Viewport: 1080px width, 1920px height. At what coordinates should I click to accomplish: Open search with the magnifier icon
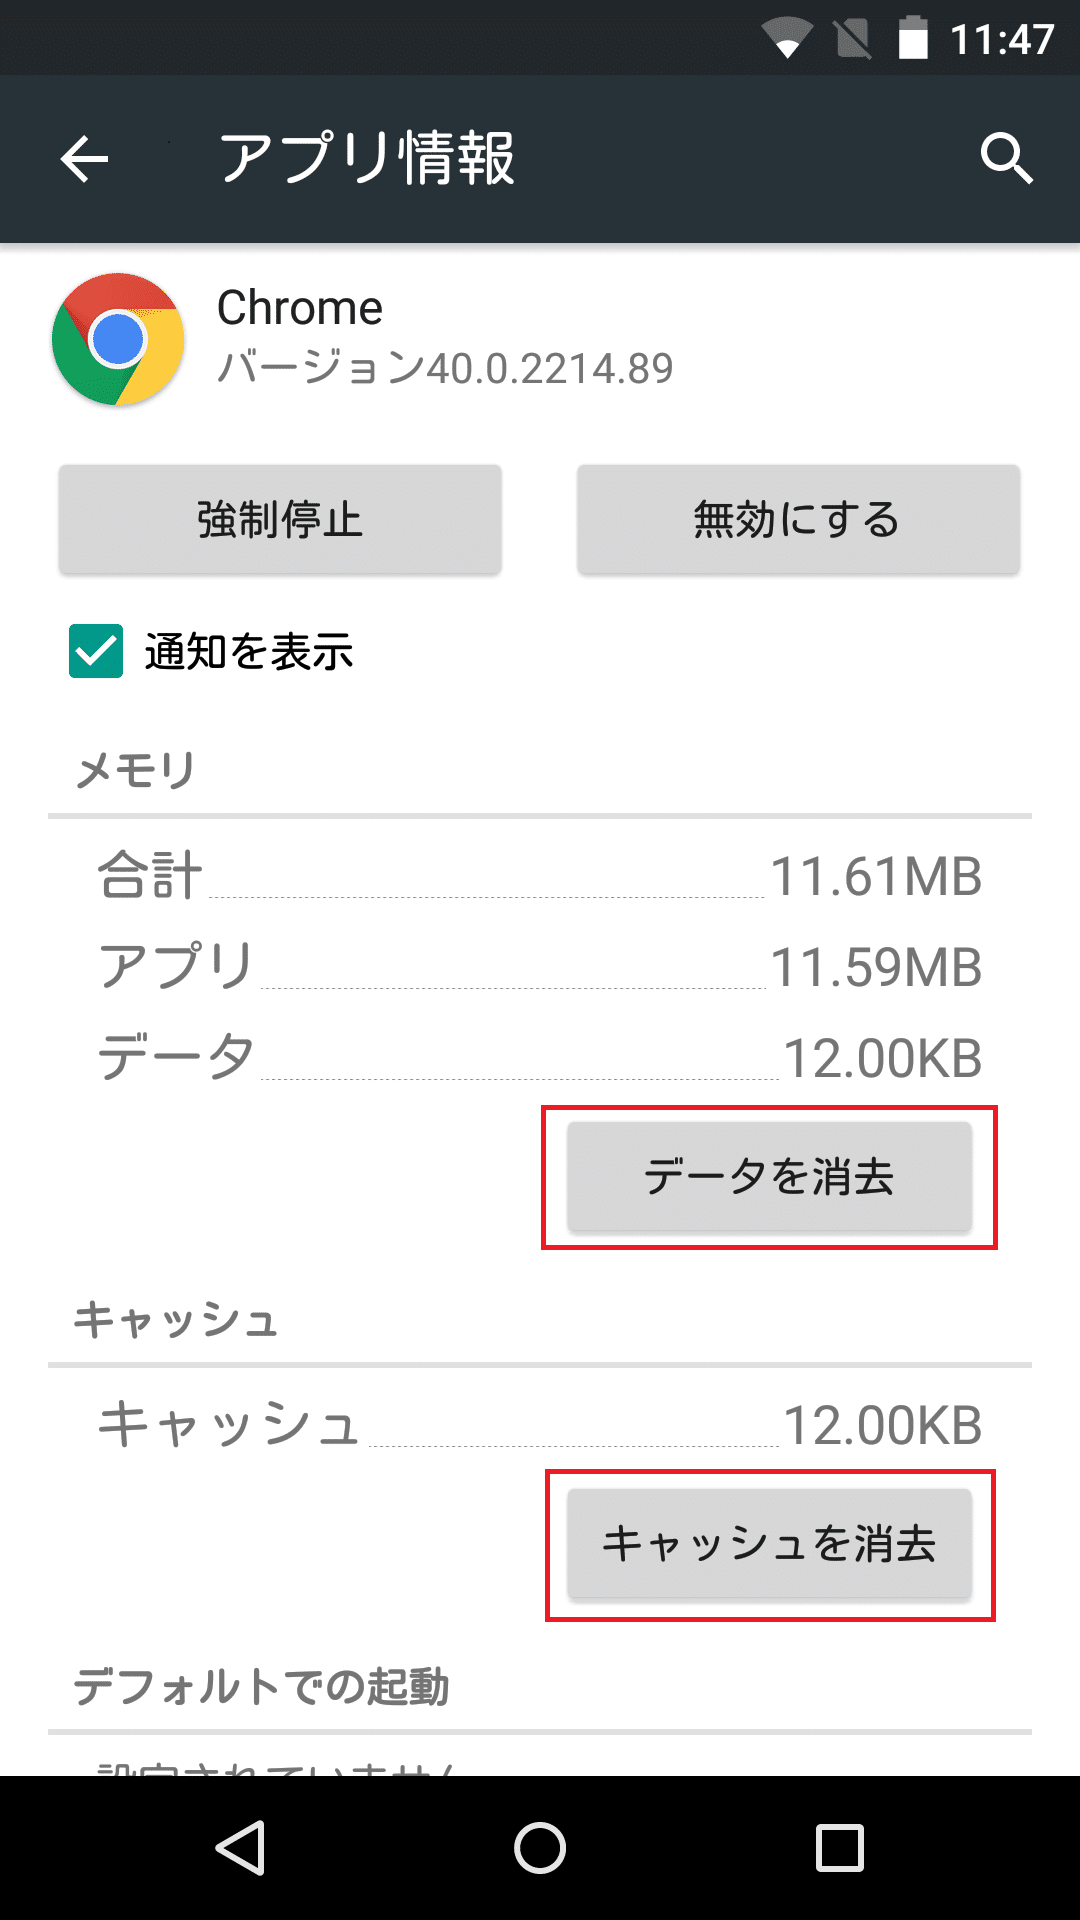[x=1006, y=158]
